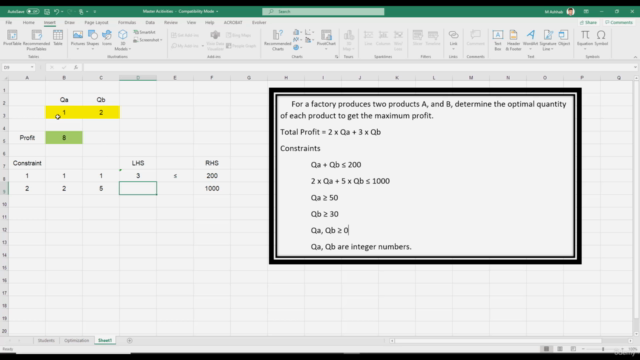Click the vertical scrollbar
The height and width of the screenshot is (360, 640).
(x=636, y=200)
